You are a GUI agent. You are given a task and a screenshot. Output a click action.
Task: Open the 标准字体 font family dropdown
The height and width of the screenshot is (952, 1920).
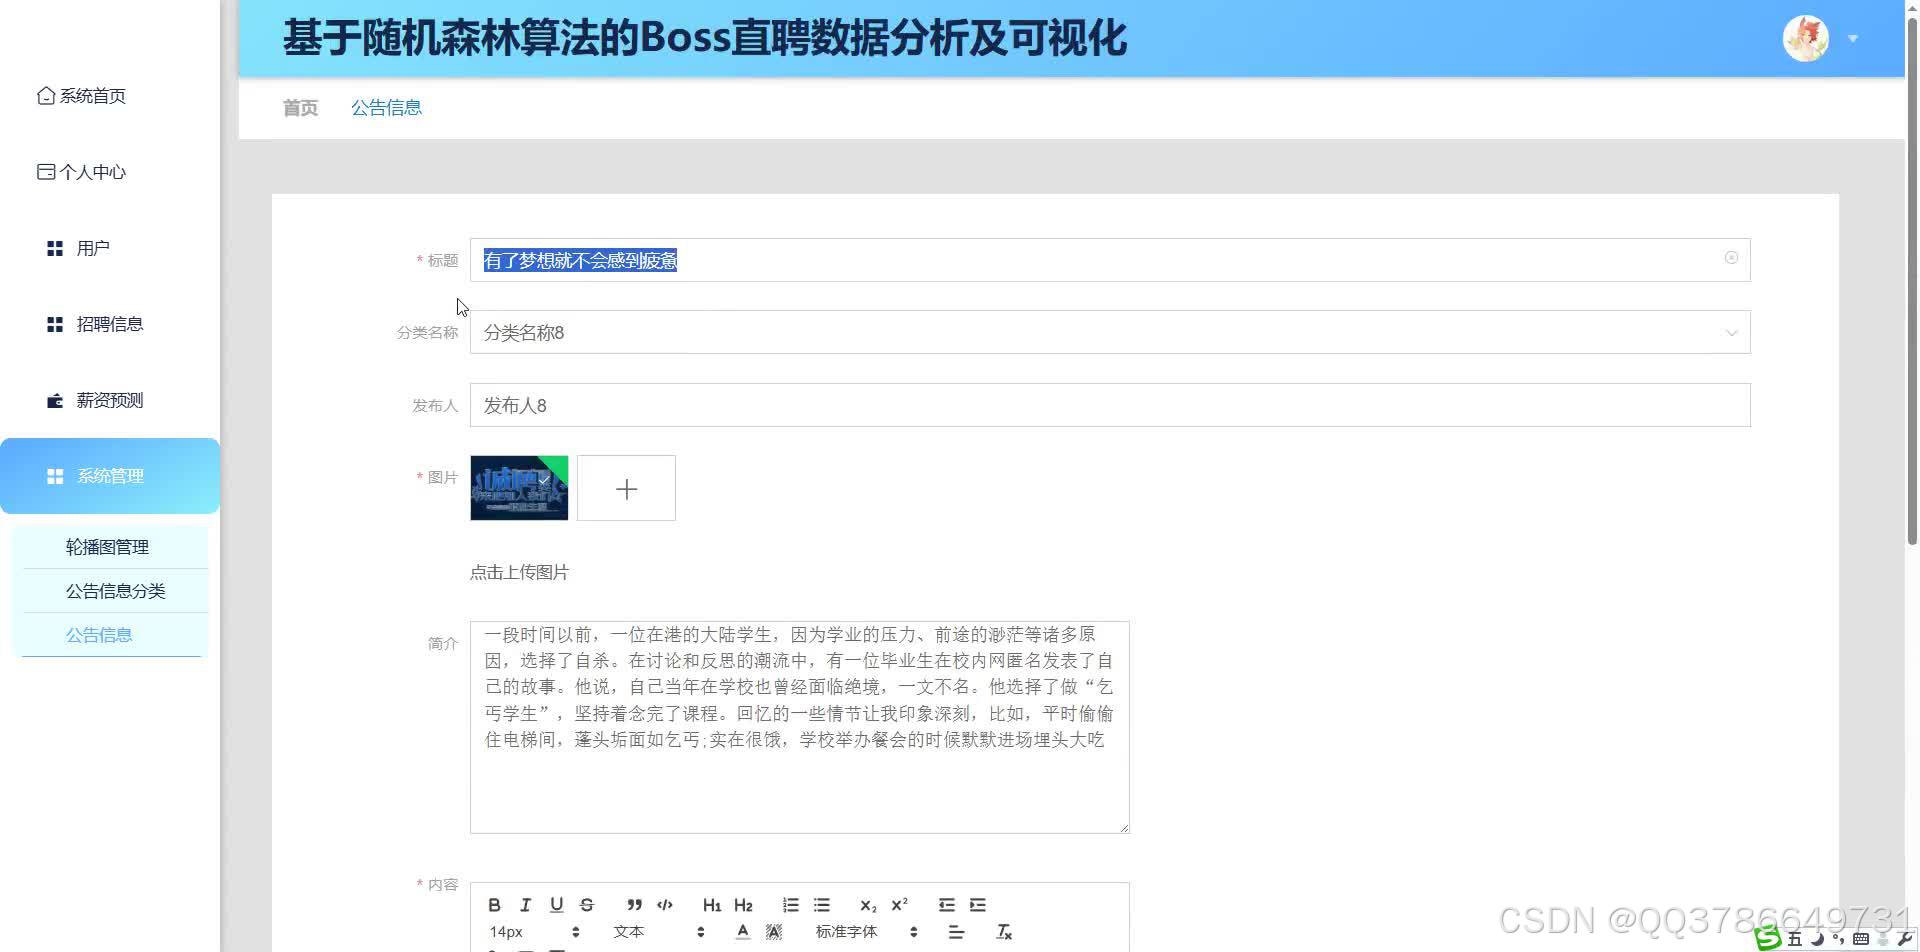tap(866, 932)
